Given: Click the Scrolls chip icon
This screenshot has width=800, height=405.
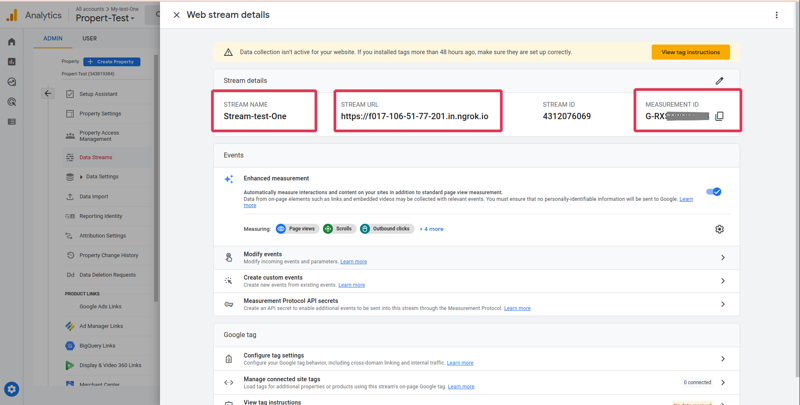Looking at the screenshot, I should [x=328, y=229].
